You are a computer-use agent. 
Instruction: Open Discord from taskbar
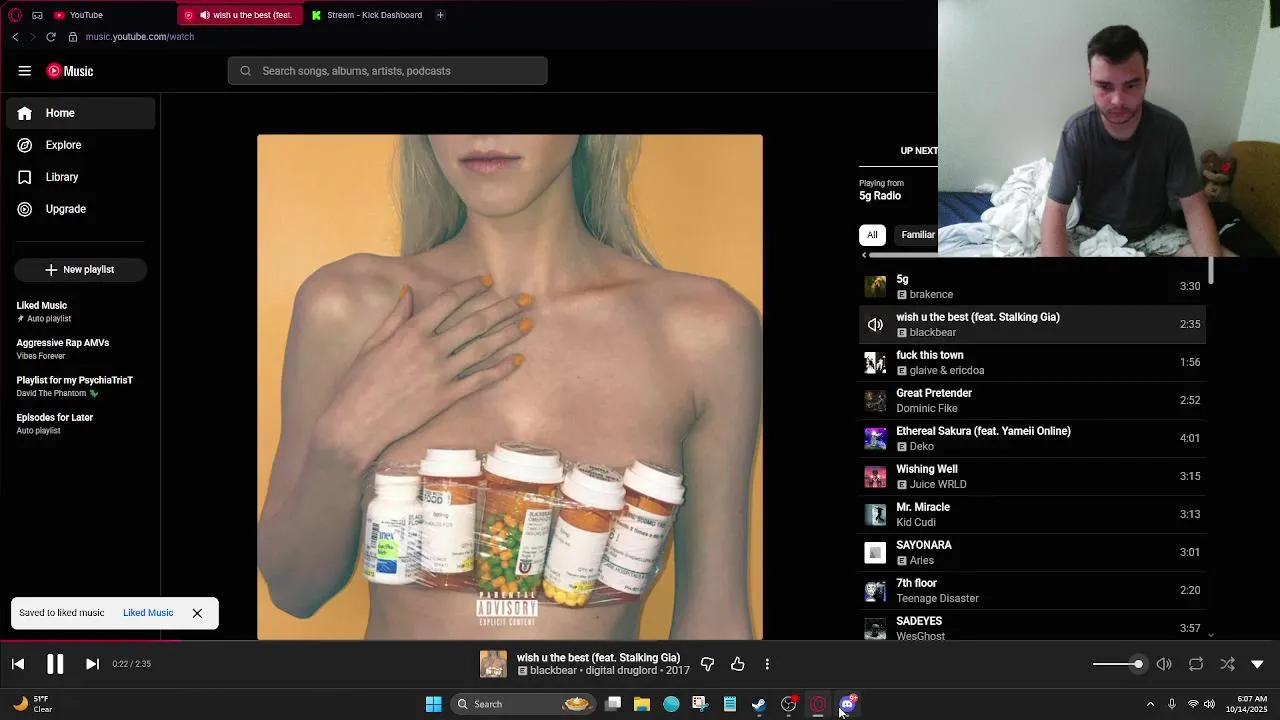pos(848,704)
